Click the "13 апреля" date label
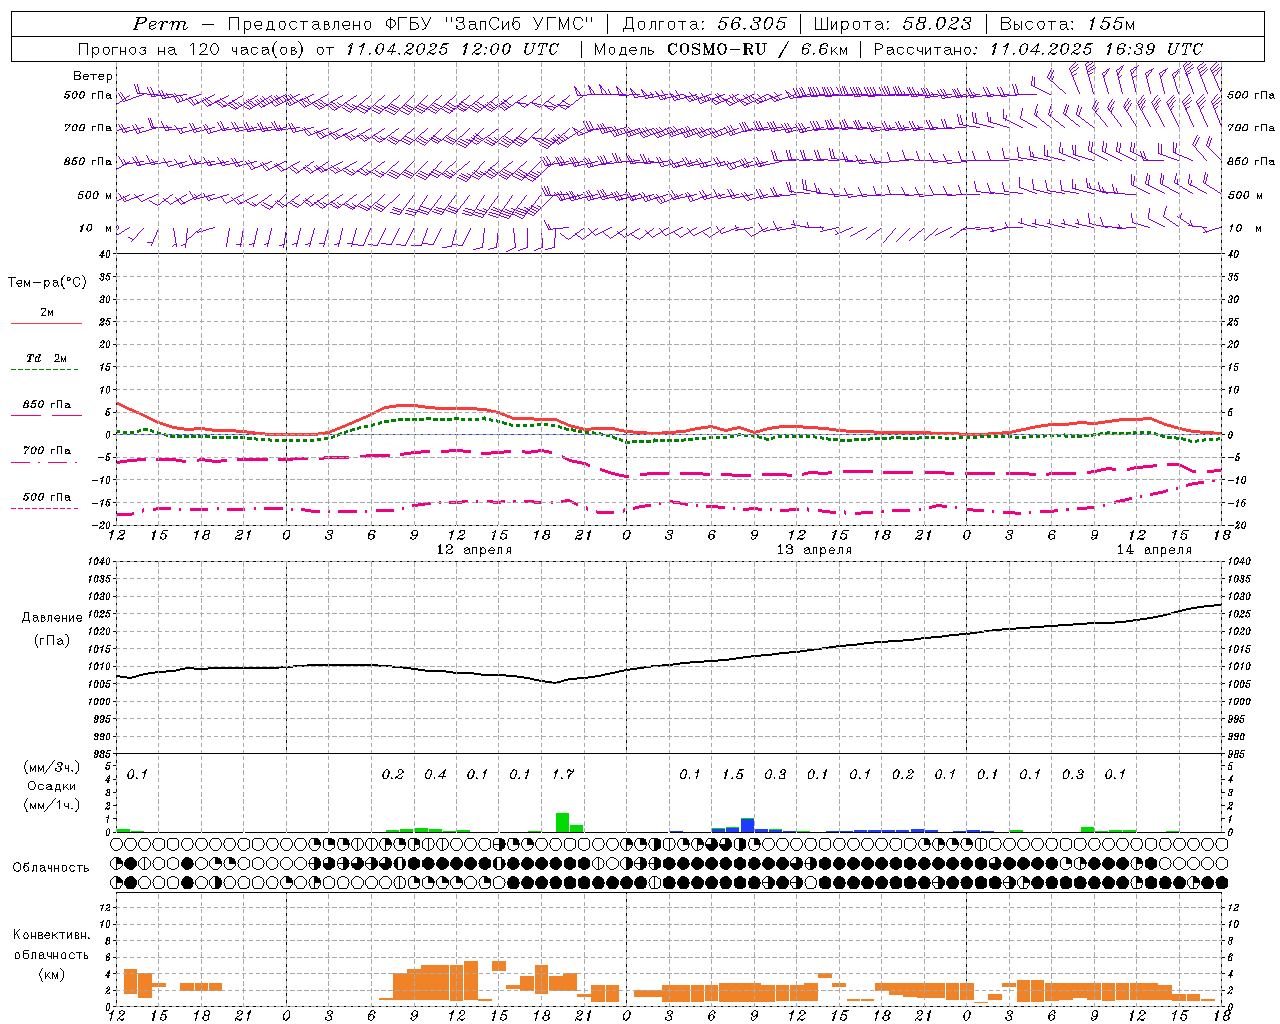The height and width of the screenshot is (1024, 1280). coord(815,550)
